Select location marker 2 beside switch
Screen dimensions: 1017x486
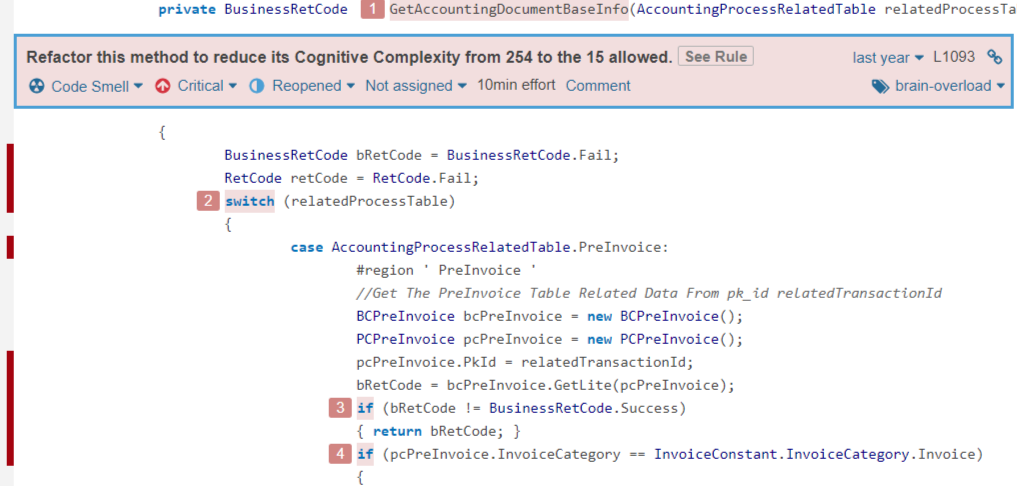208,201
